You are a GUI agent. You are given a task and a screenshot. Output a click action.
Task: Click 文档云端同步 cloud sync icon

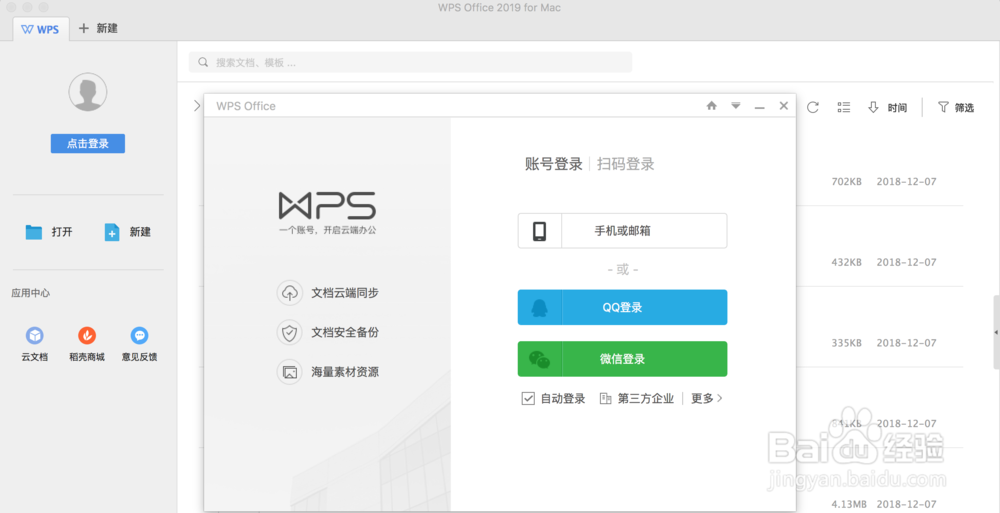[x=289, y=293]
